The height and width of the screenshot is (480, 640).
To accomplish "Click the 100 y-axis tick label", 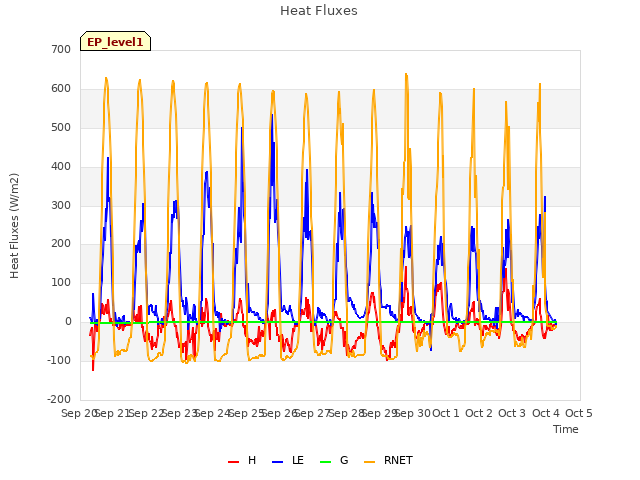I will tap(61, 282).
